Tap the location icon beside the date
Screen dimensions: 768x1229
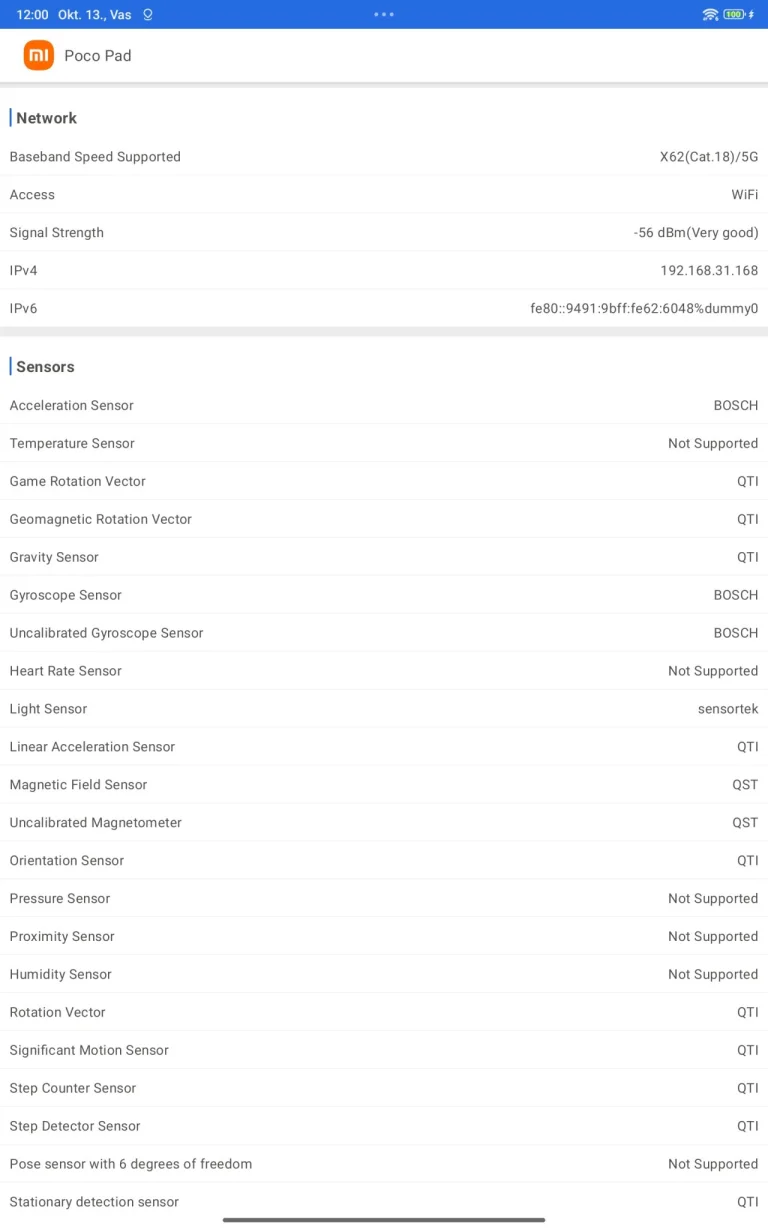[148, 15]
